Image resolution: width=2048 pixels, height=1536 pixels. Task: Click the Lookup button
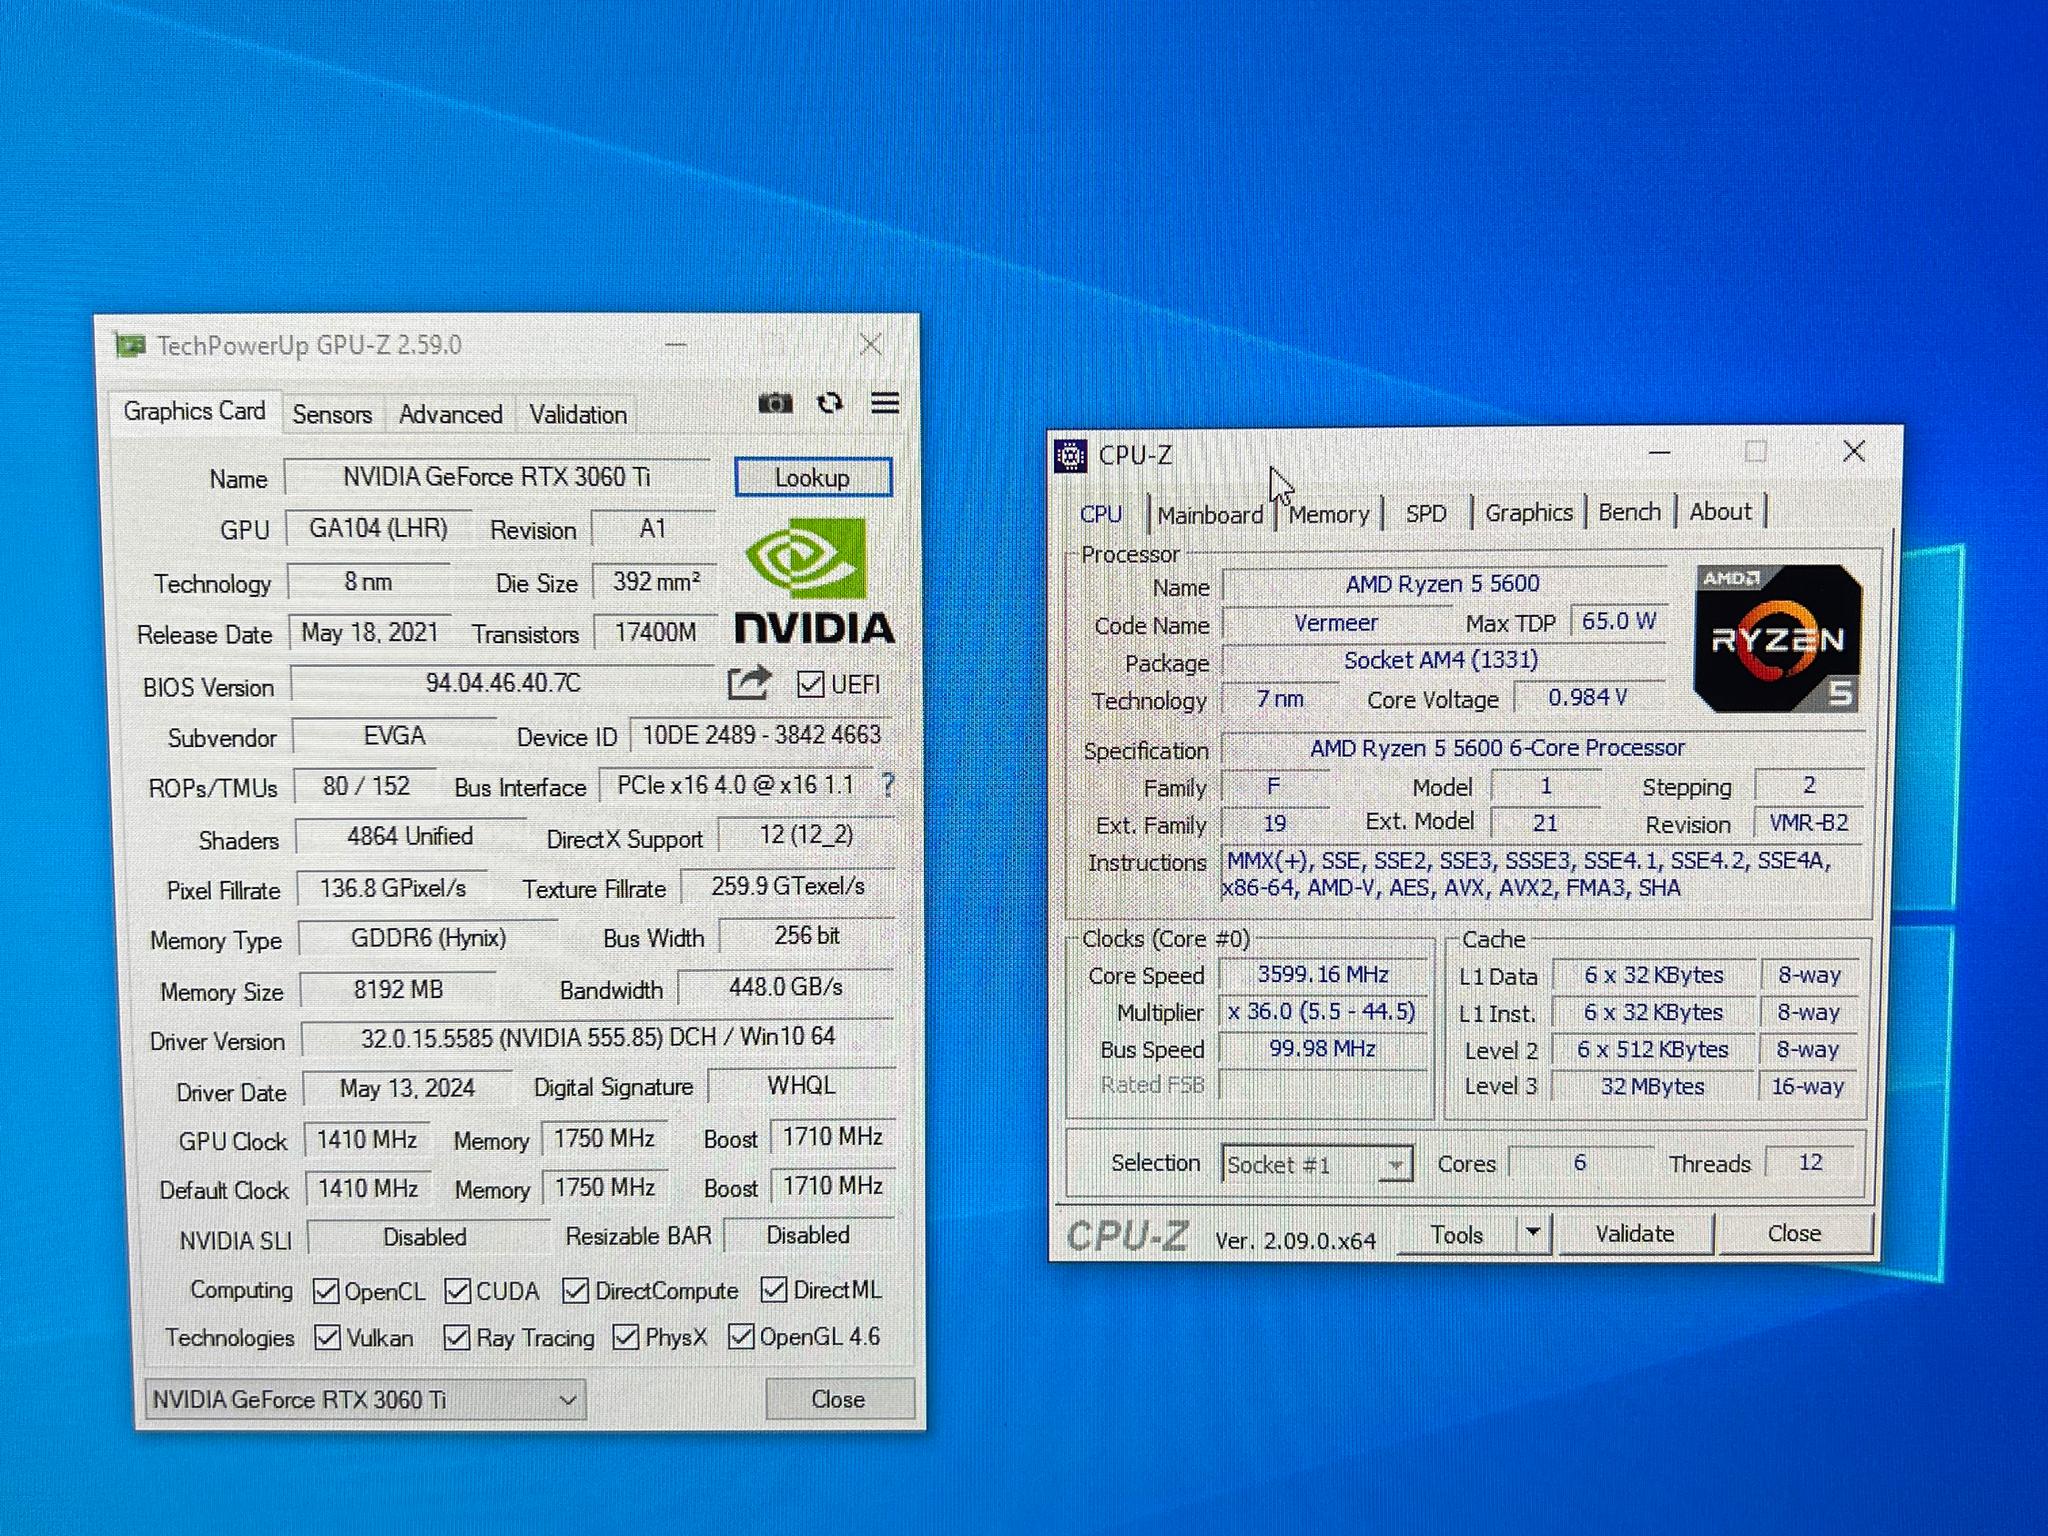tap(812, 477)
